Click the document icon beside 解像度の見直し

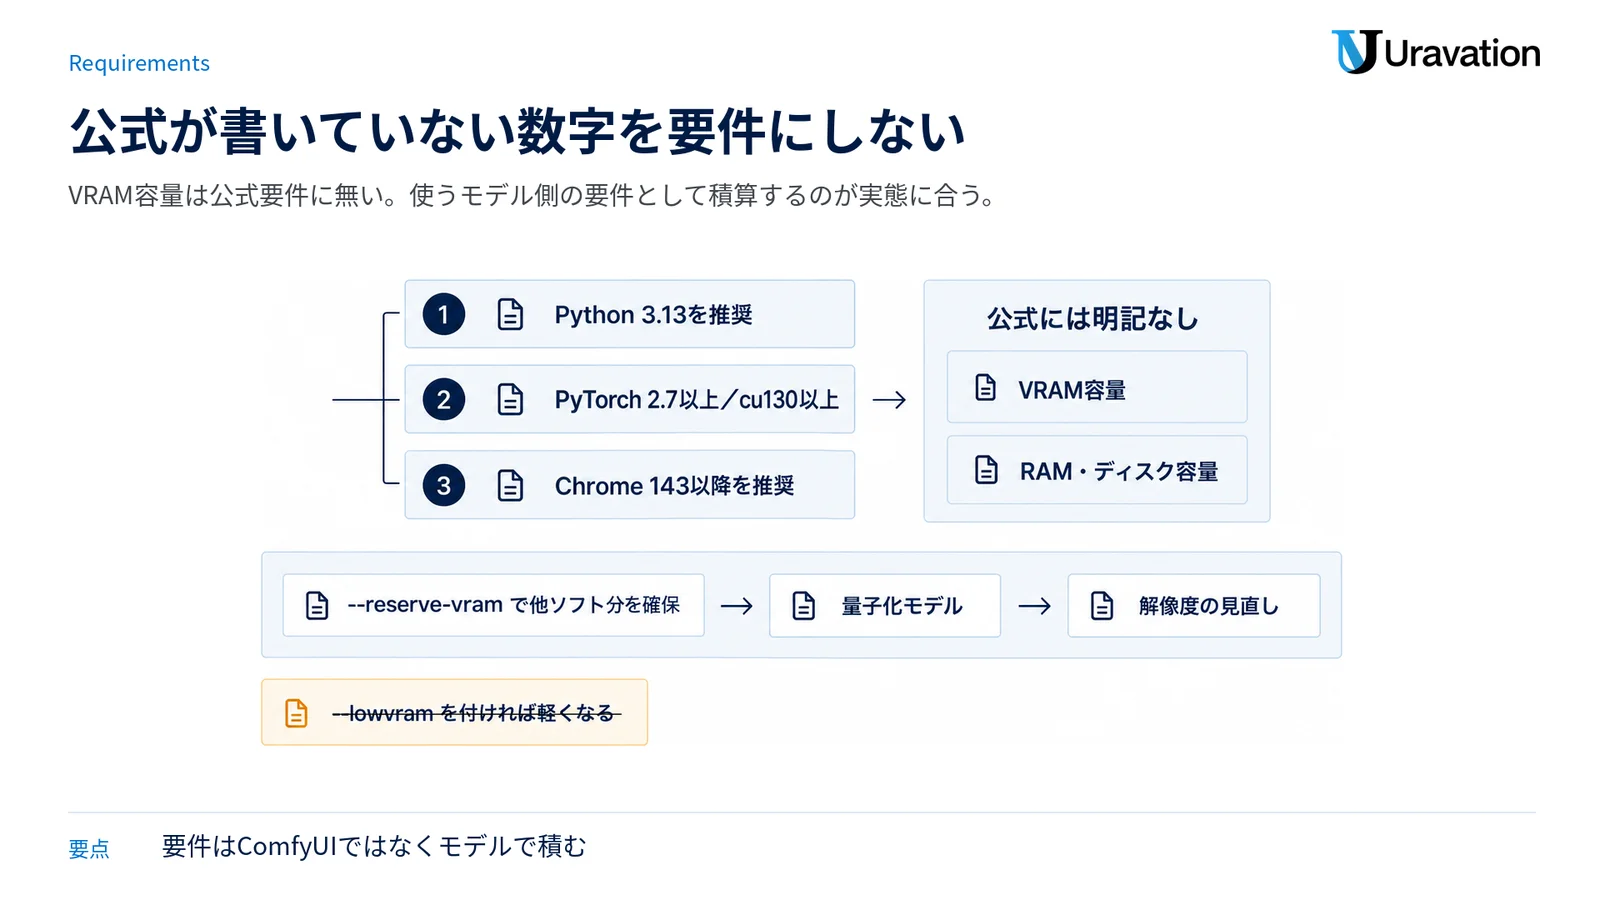pos(1101,605)
